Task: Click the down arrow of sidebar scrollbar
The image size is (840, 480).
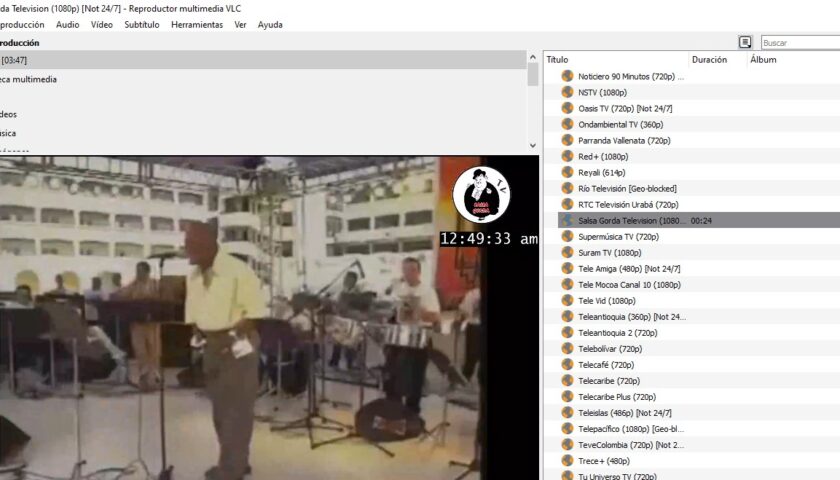Action: [x=532, y=145]
